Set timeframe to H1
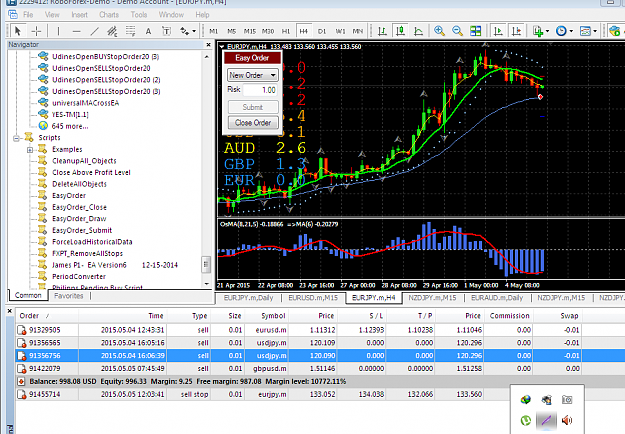The image size is (625, 434). coord(286,31)
